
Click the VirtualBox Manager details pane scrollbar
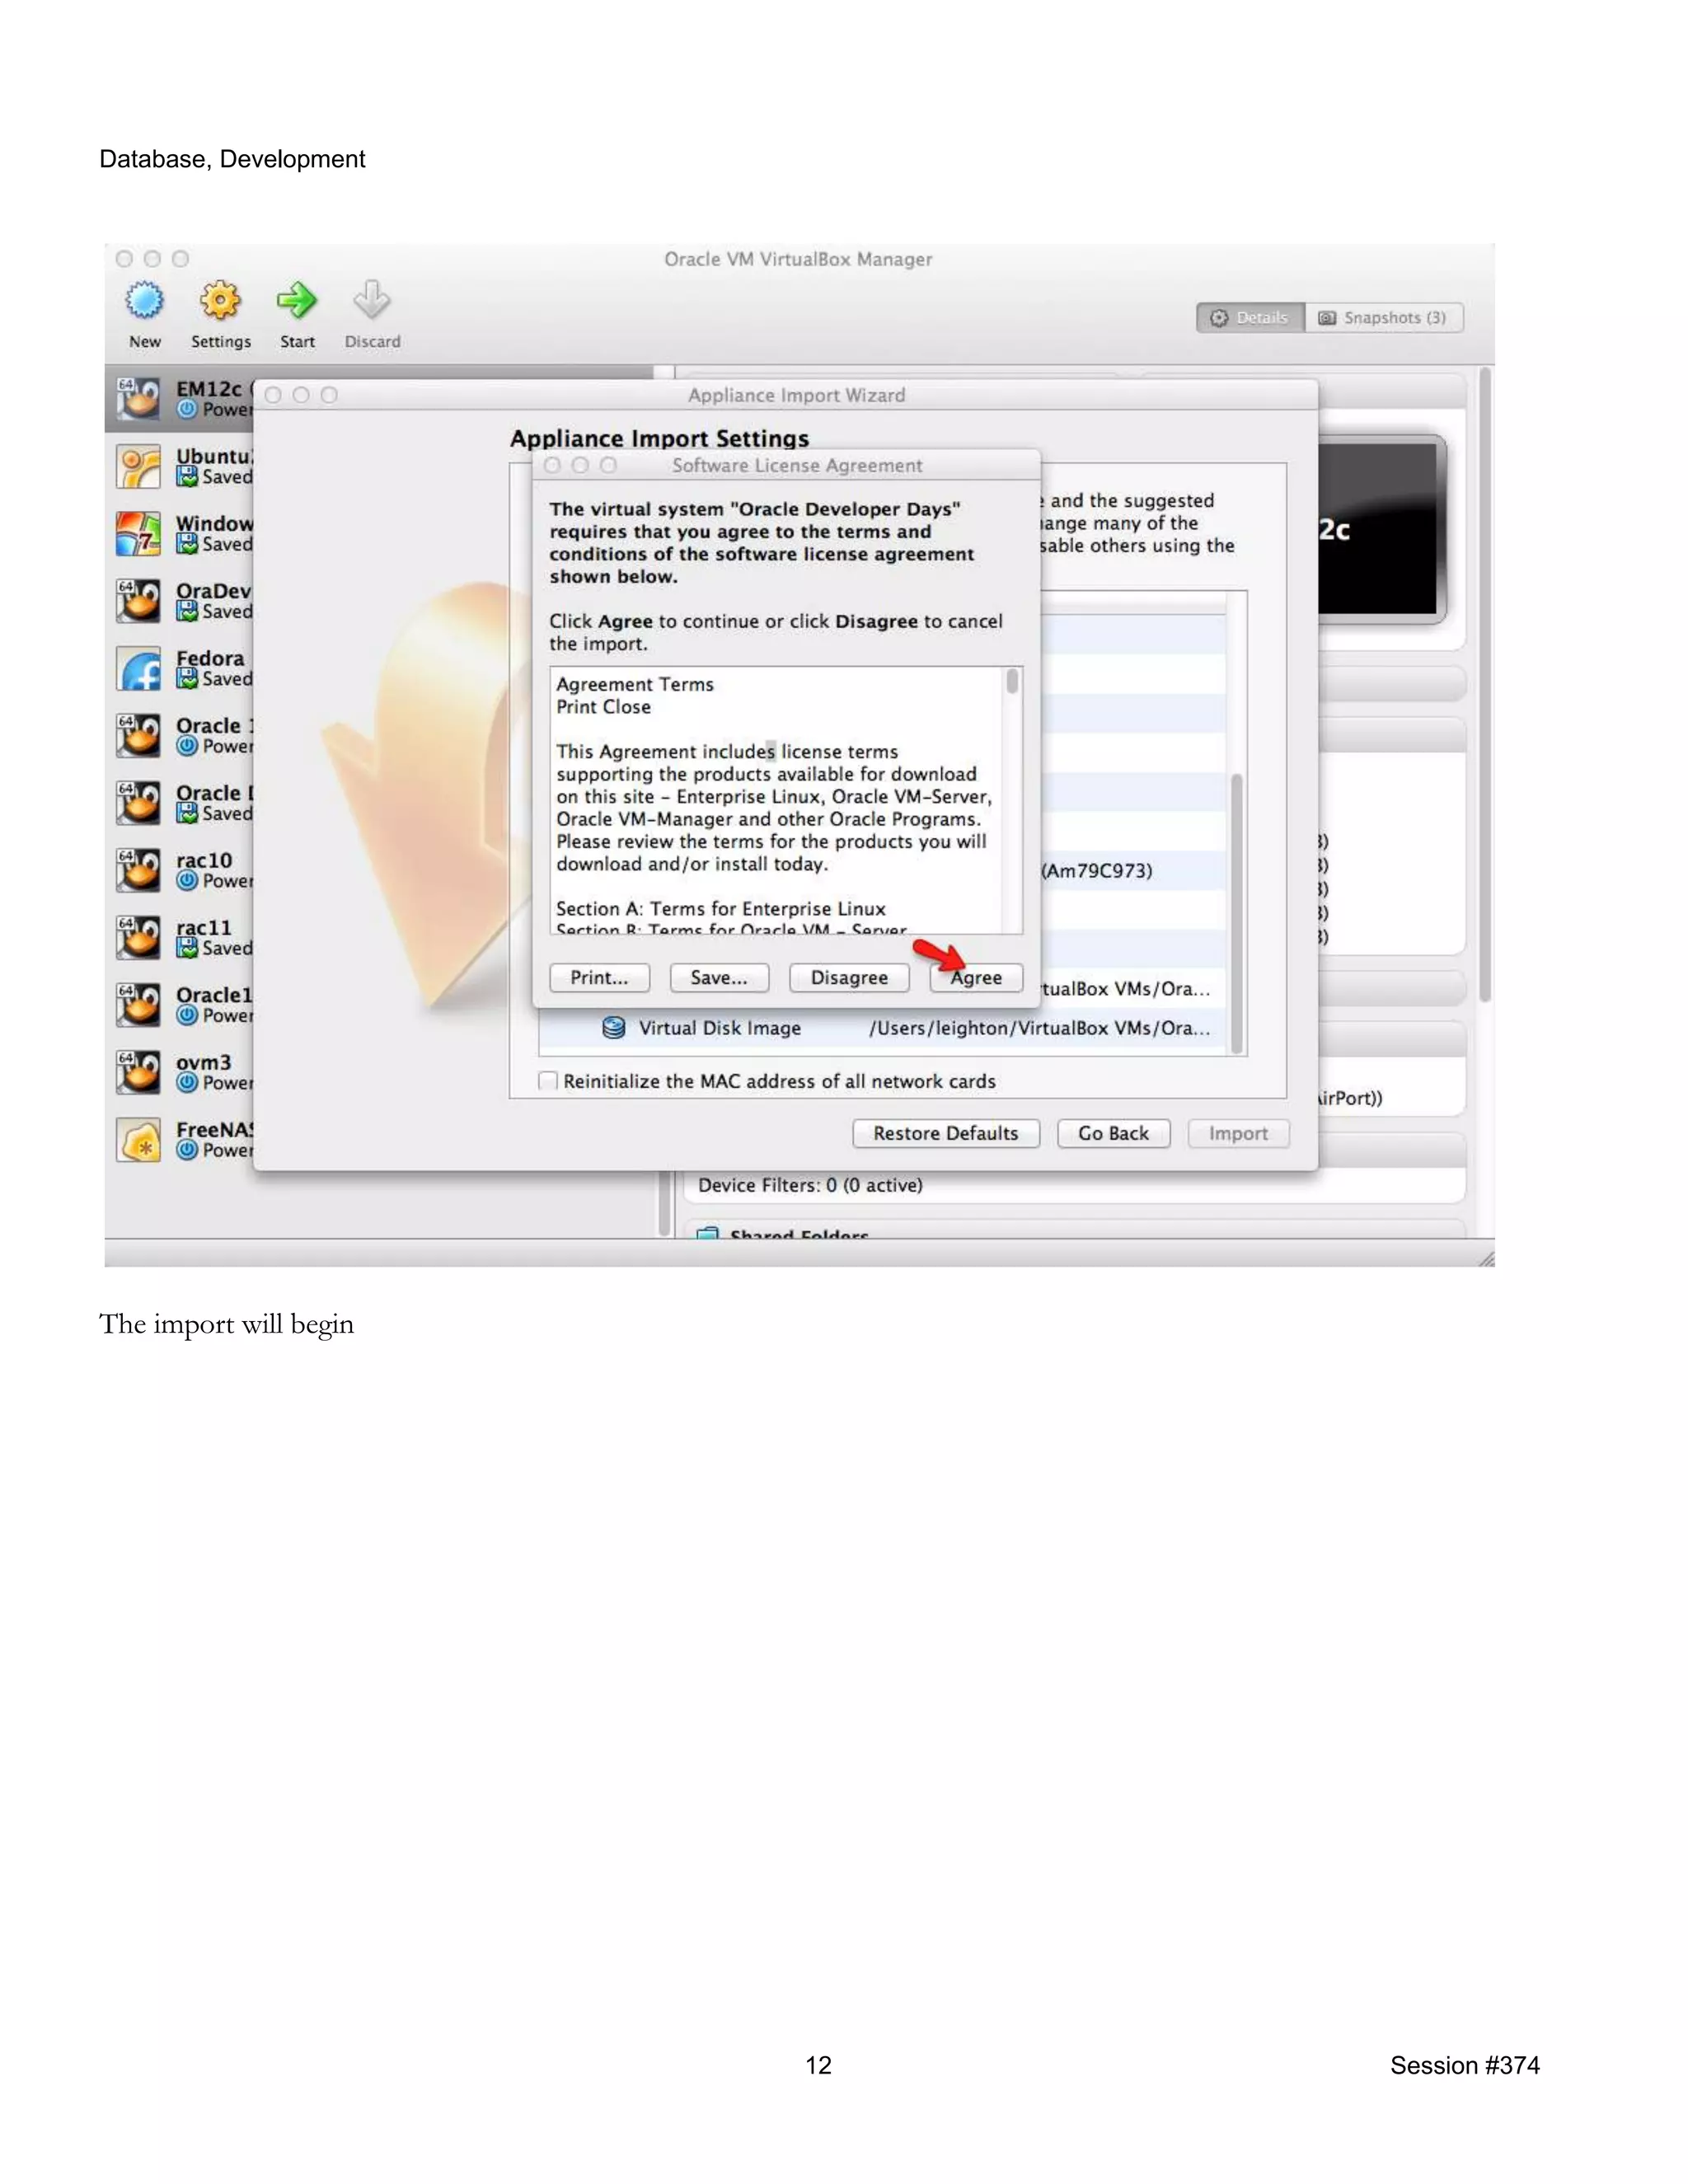1485,685
